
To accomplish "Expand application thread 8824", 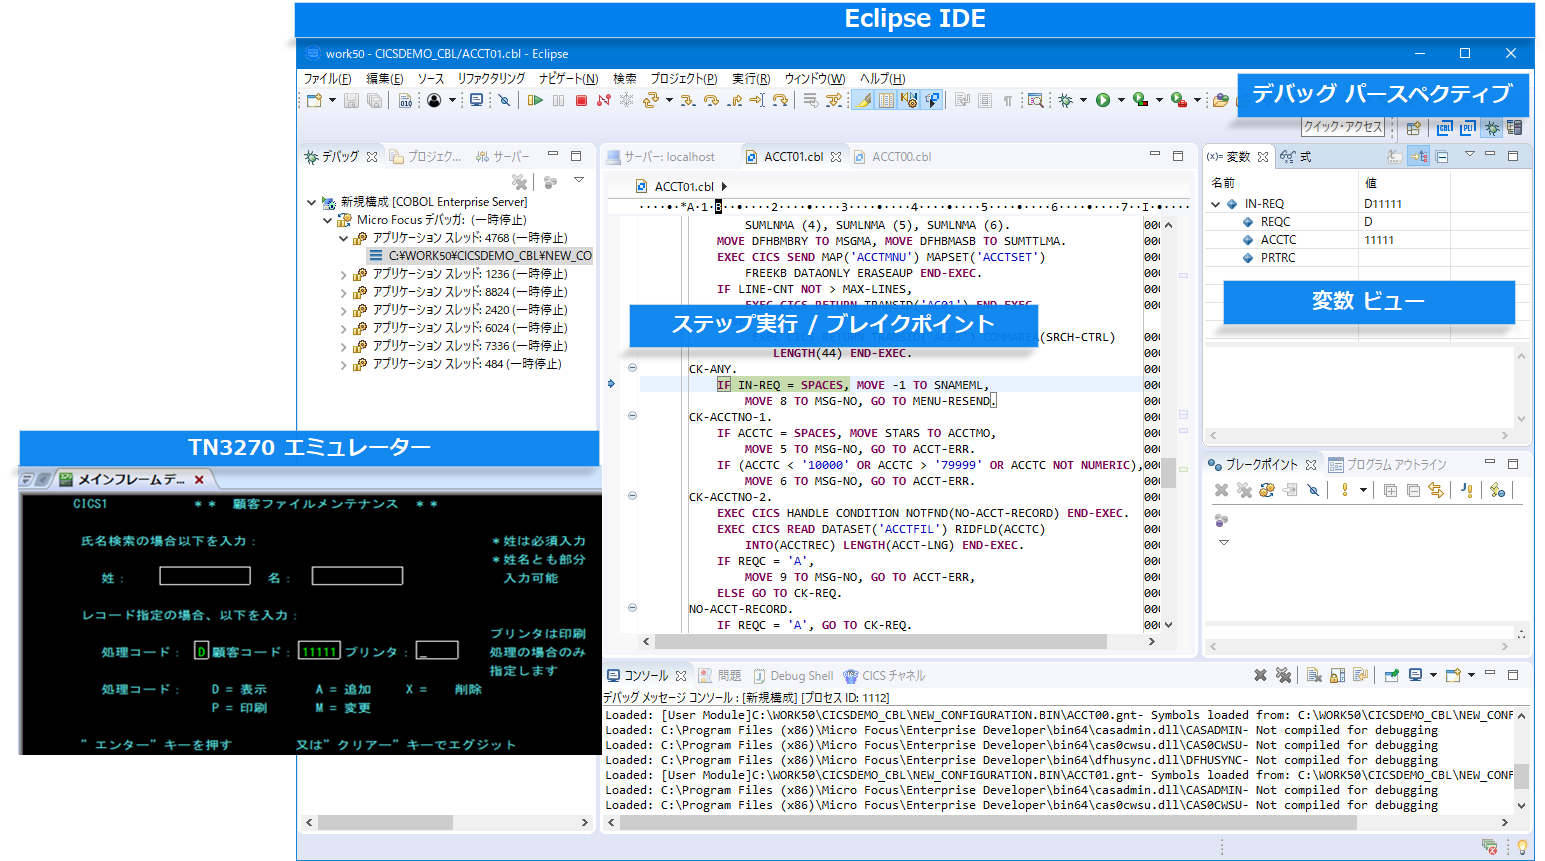I will point(343,292).
